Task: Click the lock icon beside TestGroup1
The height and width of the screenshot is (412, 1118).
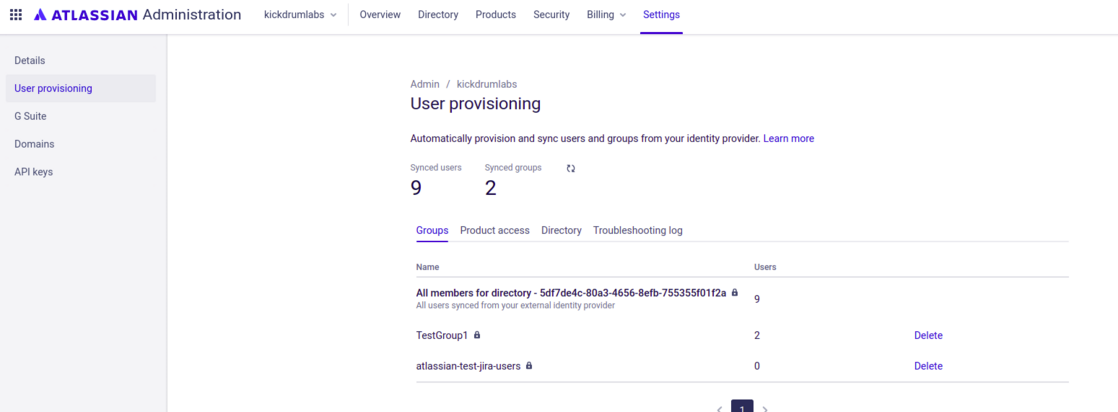Action: tap(477, 334)
